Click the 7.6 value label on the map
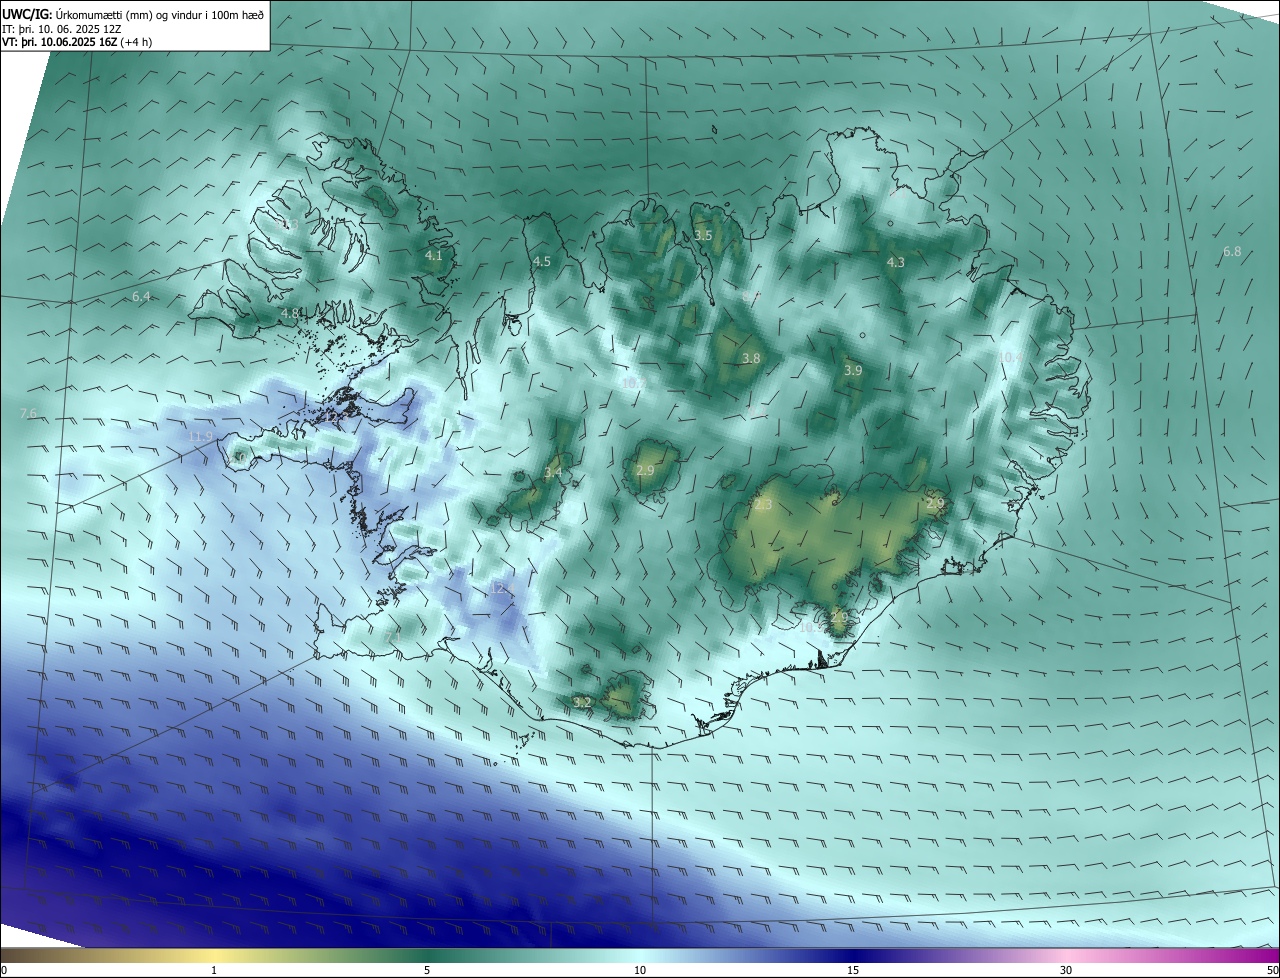This screenshot has width=1280, height=978. coord(28,414)
